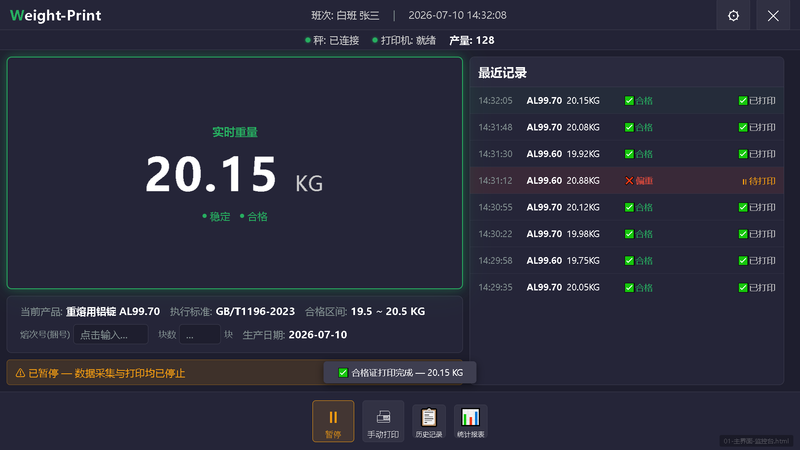The height and width of the screenshot is (450, 800).
Task: Open the history records (历史记录) icon
Action: pyautogui.click(x=429, y=421)
